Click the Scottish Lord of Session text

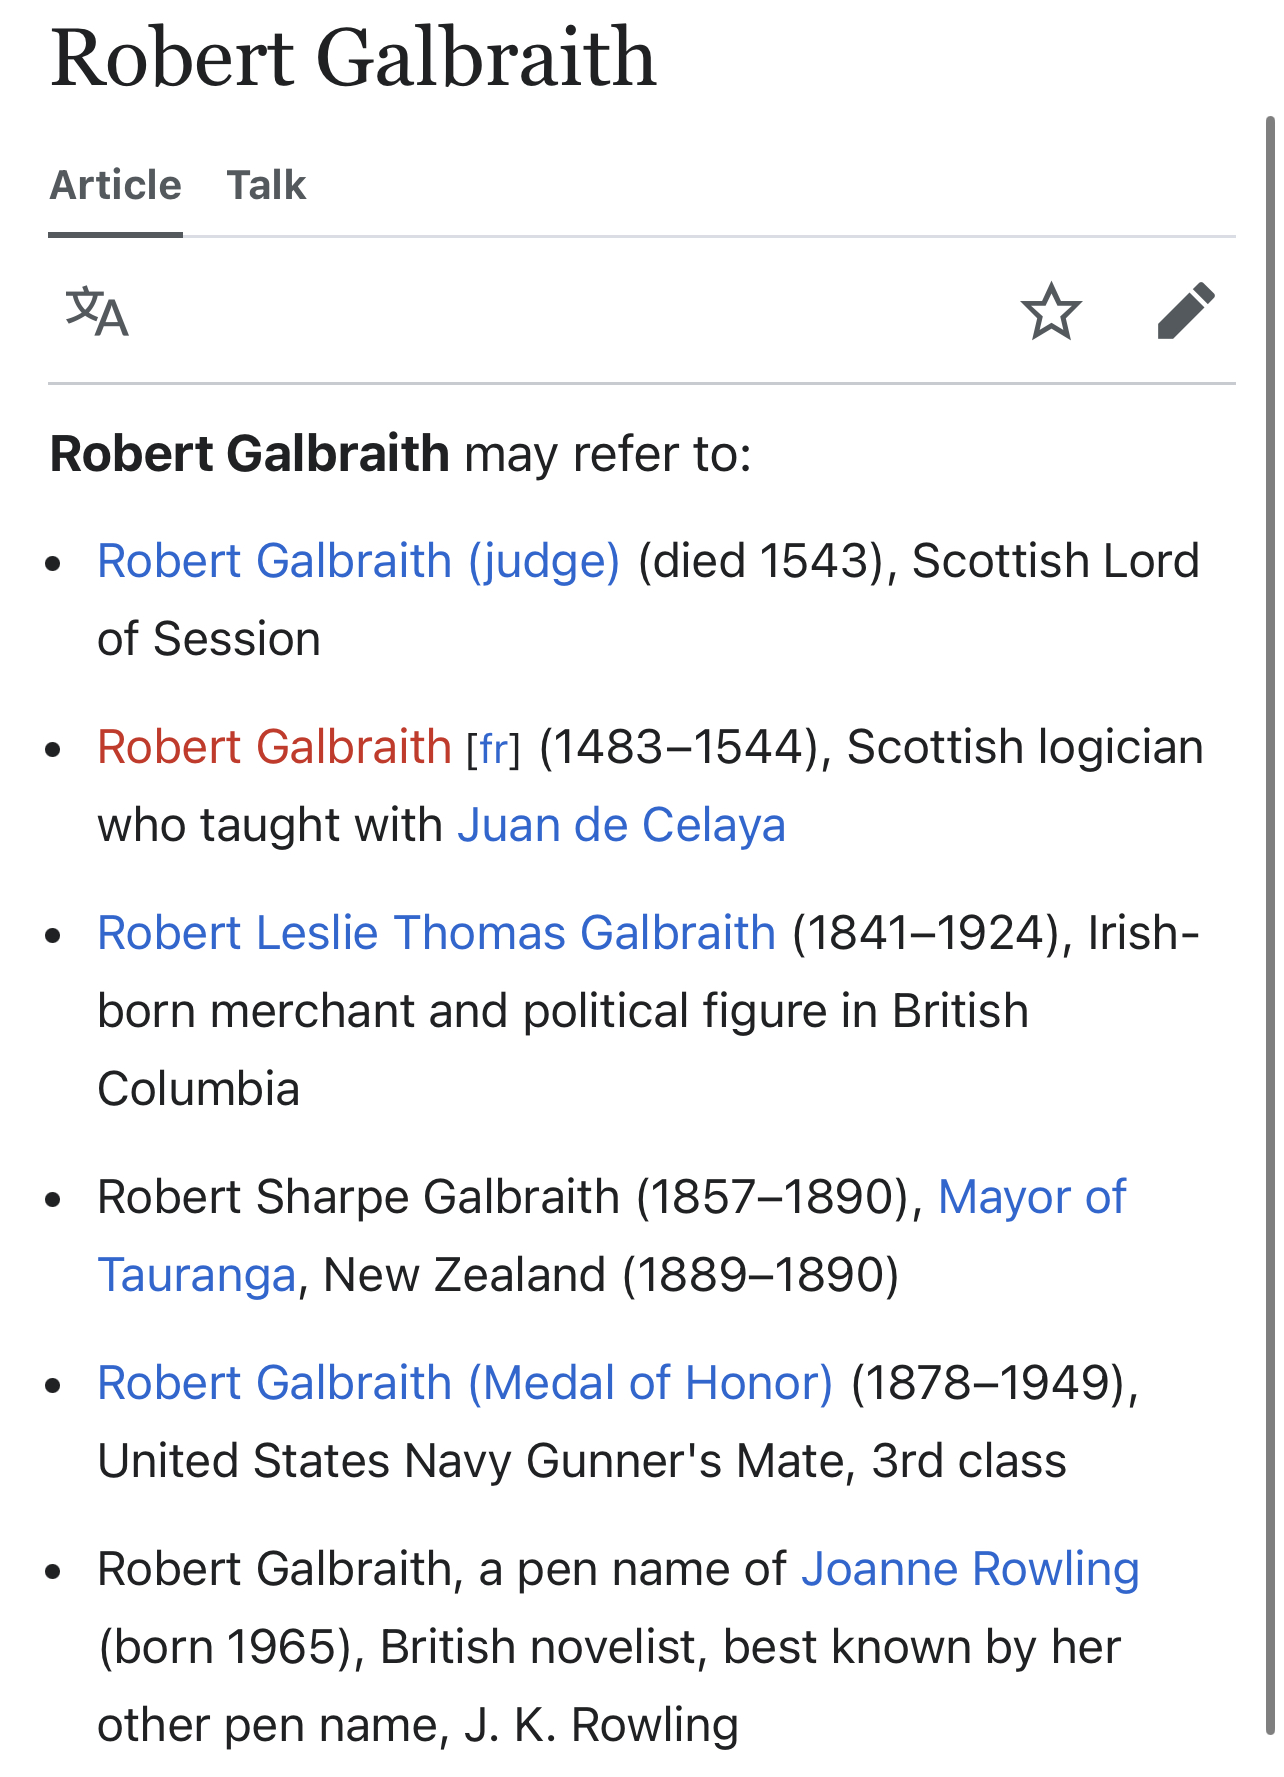pos(648,600)
